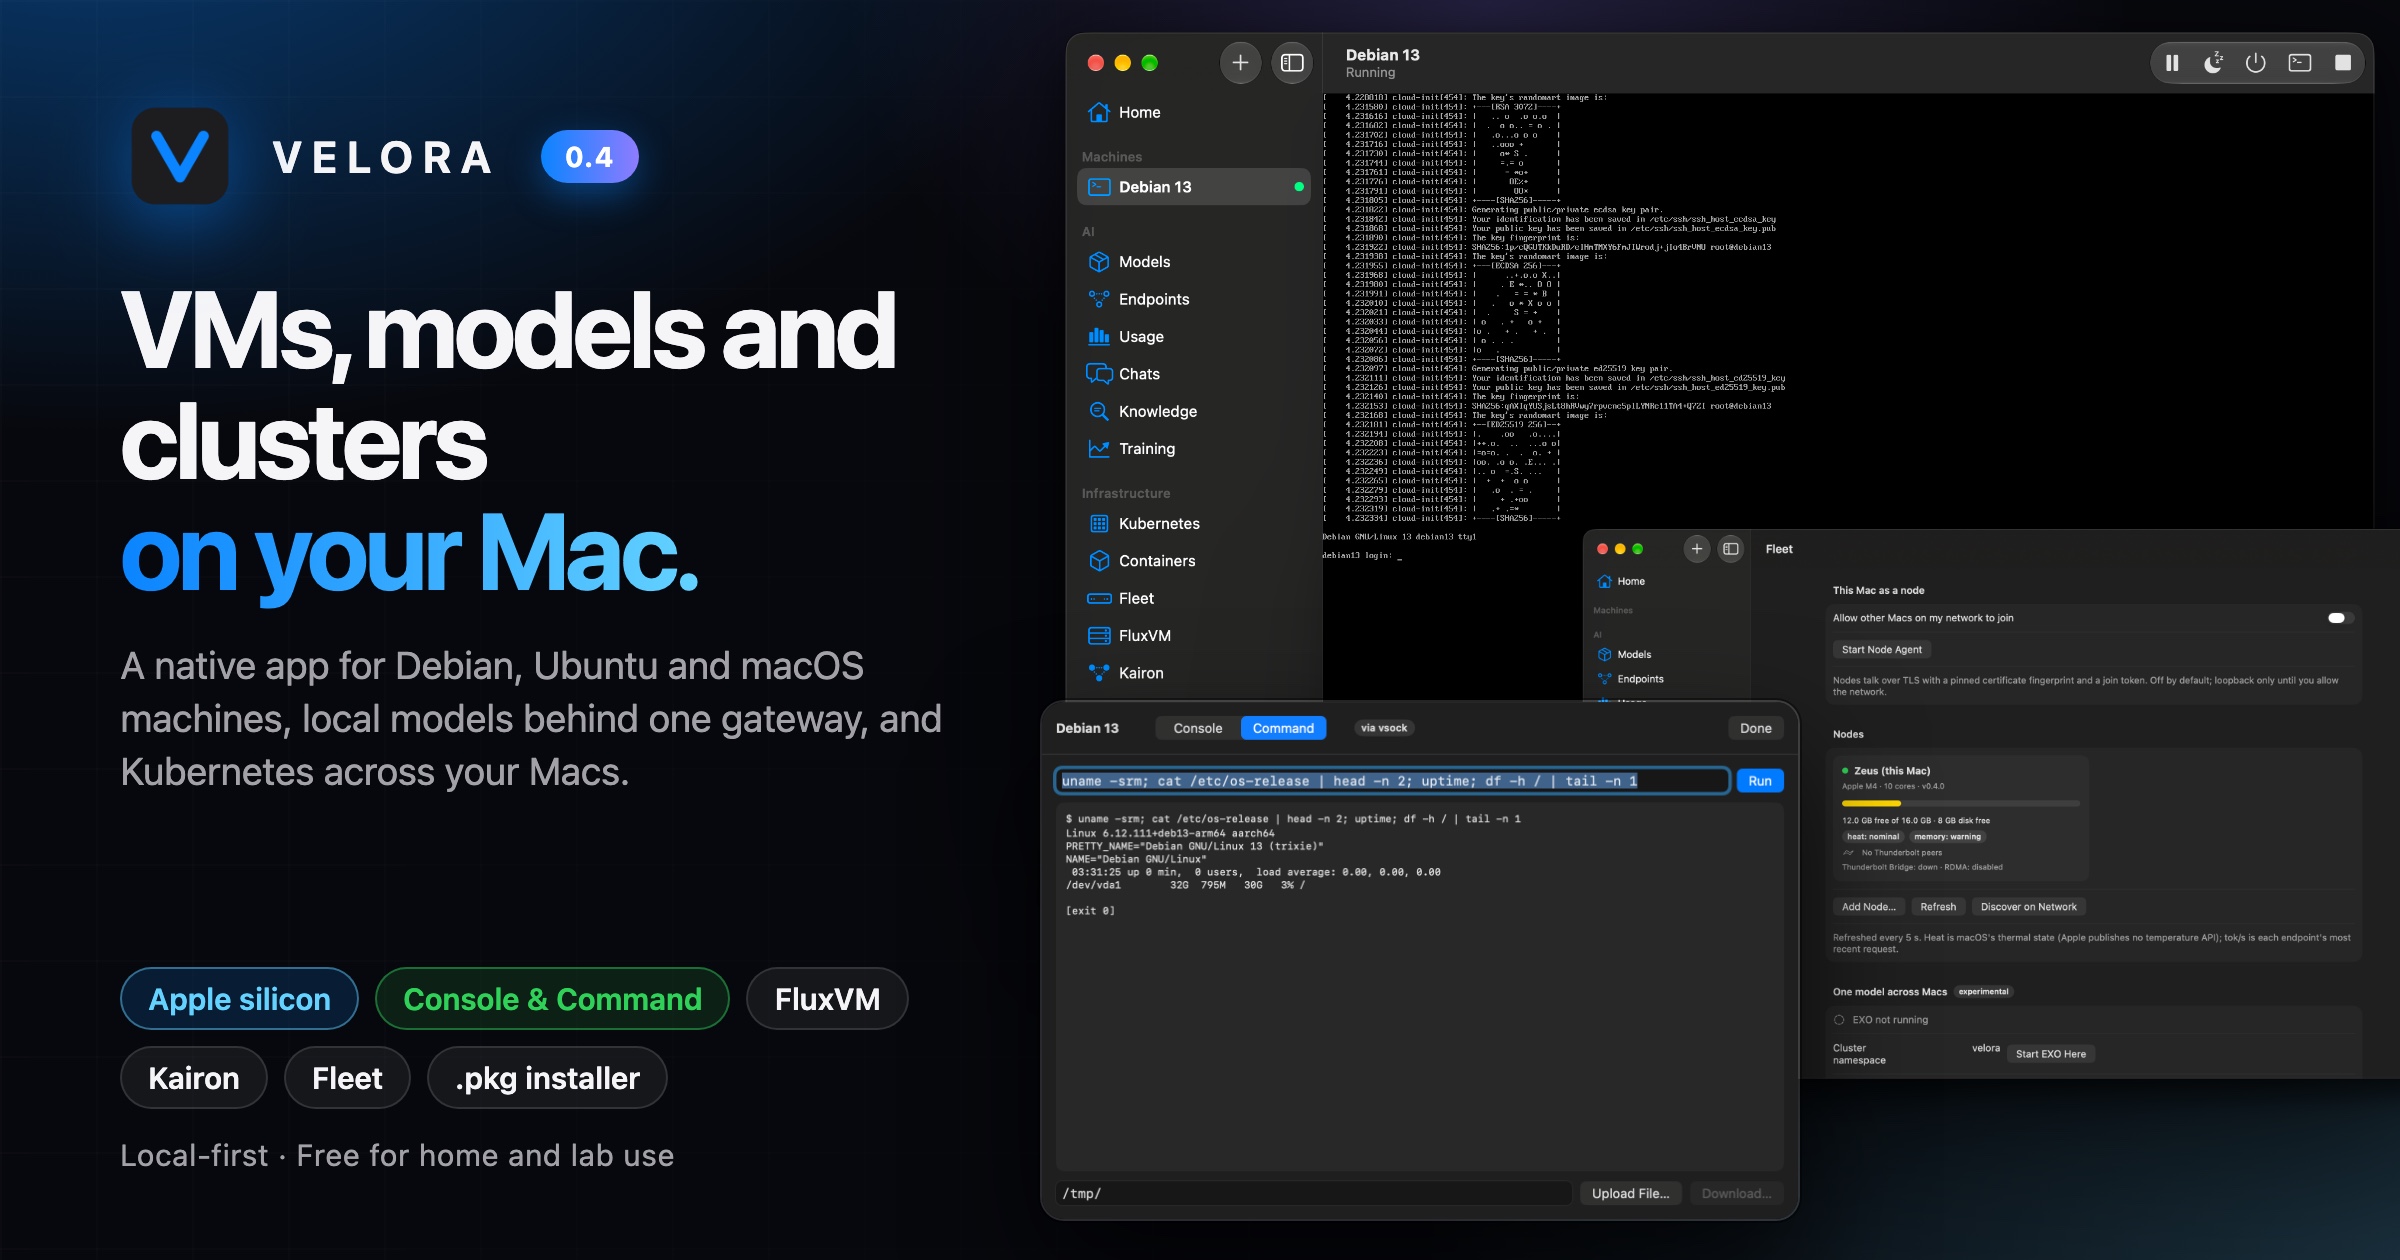The image size is (2400, 1260).
Task: Toggle the sidebar in the main window
Action: [x=1292, y=63]
